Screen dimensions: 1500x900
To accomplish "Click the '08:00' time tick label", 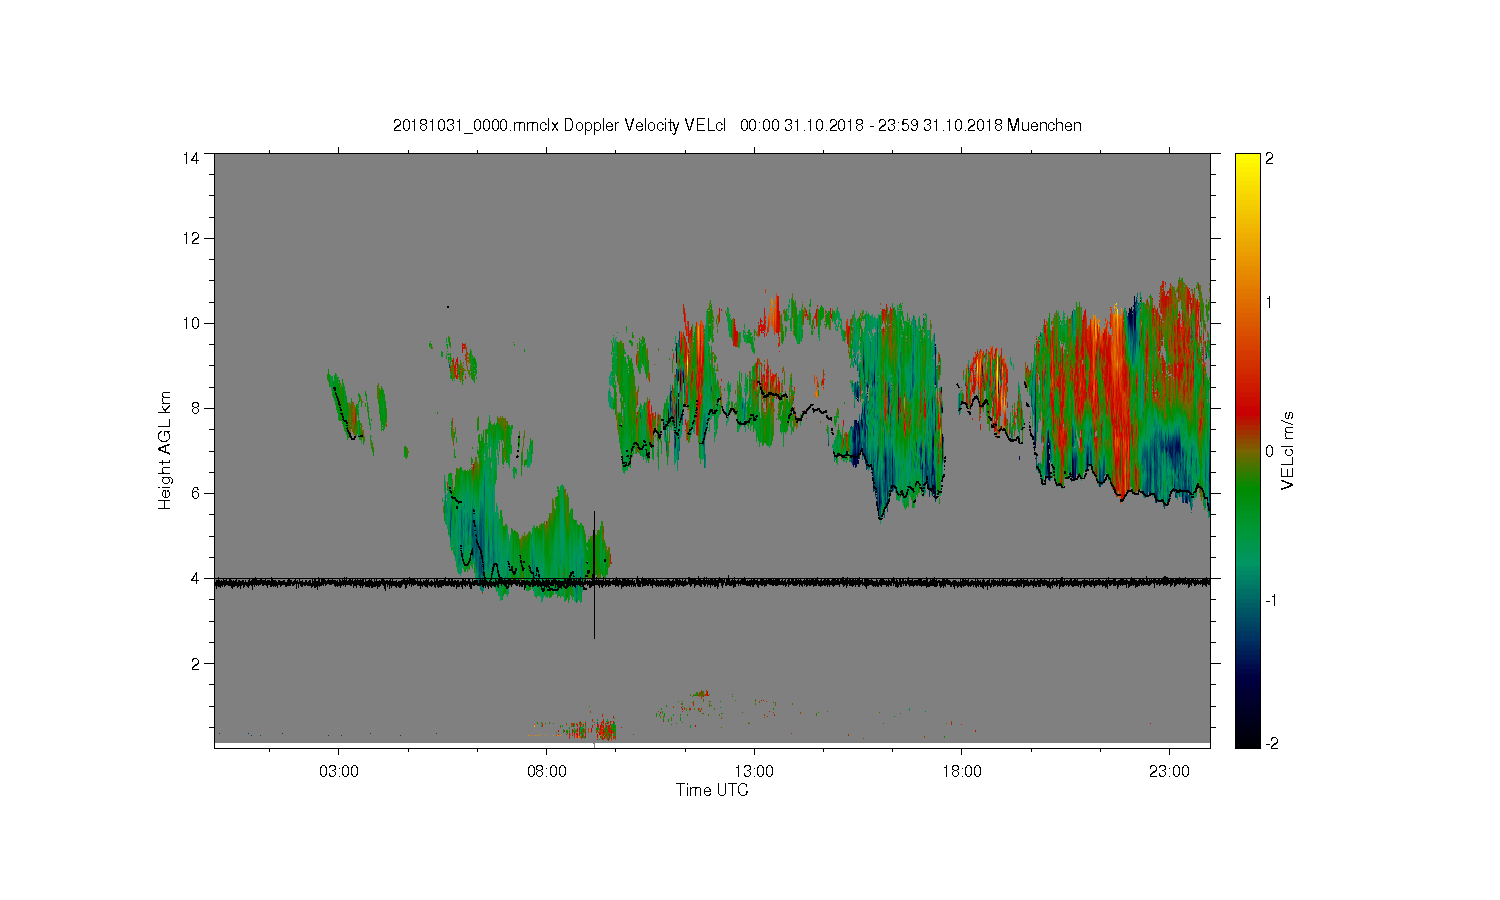I will click(x=546, y=772).
